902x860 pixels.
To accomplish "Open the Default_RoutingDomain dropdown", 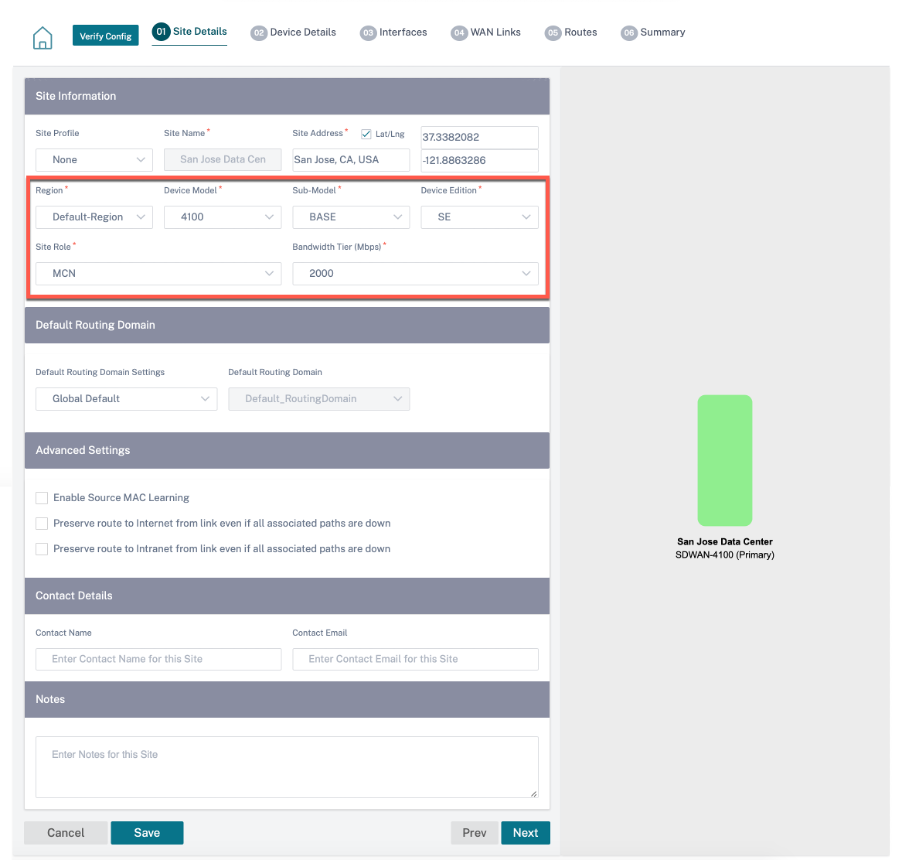I will click(319, 399).
